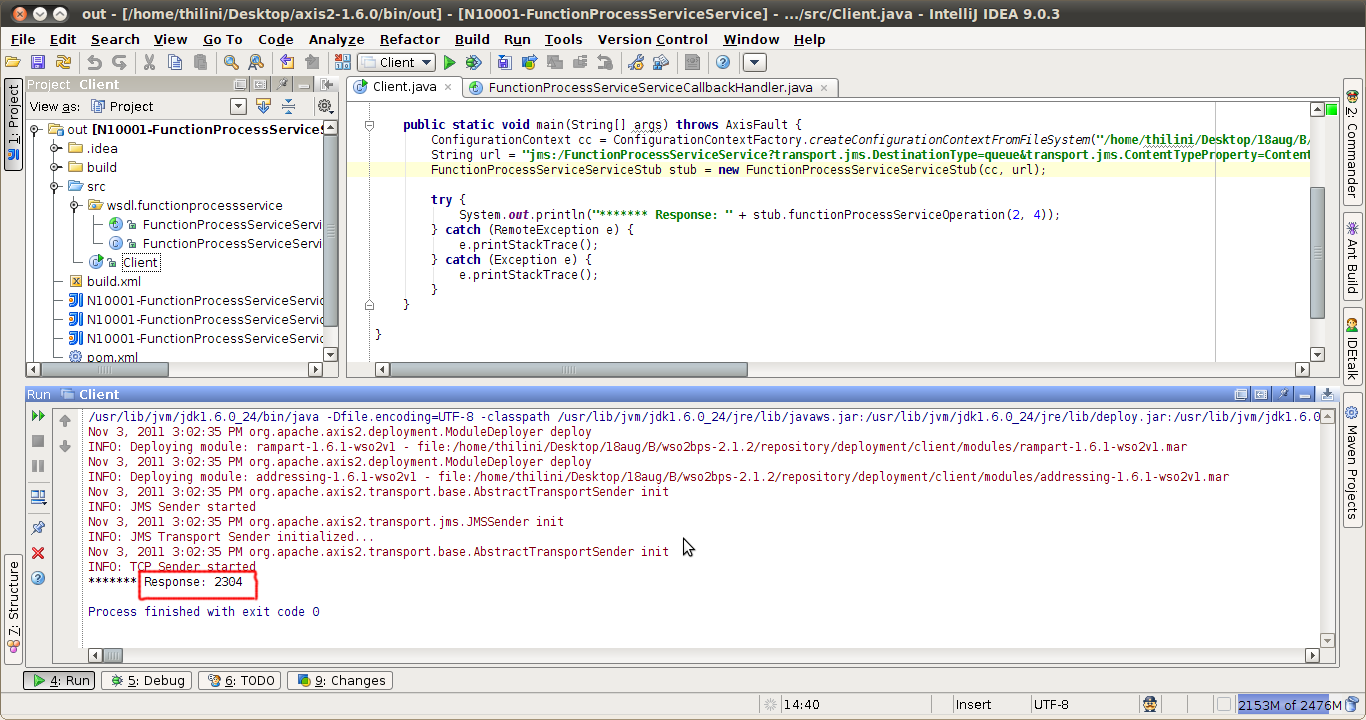Start debugging with the Debug toolbar icon

tap(473, 62)
